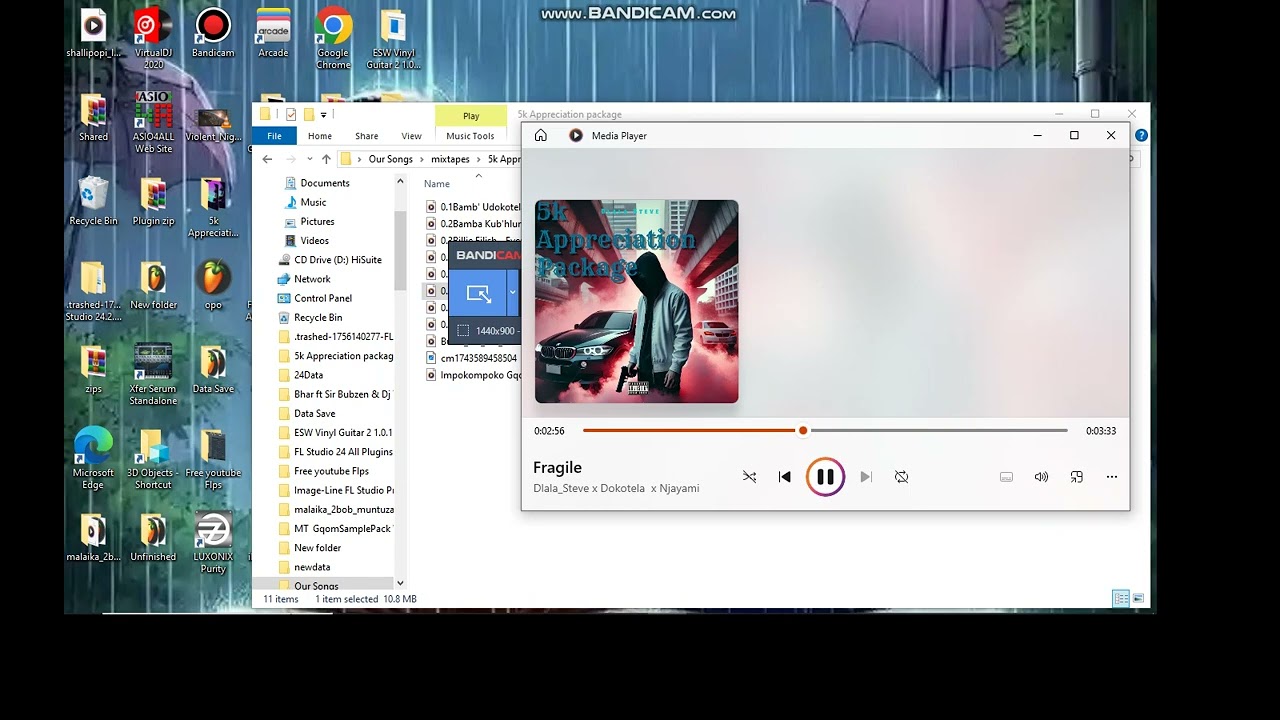Screen dimensions: 1280x720
Task: Select Pictures in the navigation pane
Action: coord(317,221)
